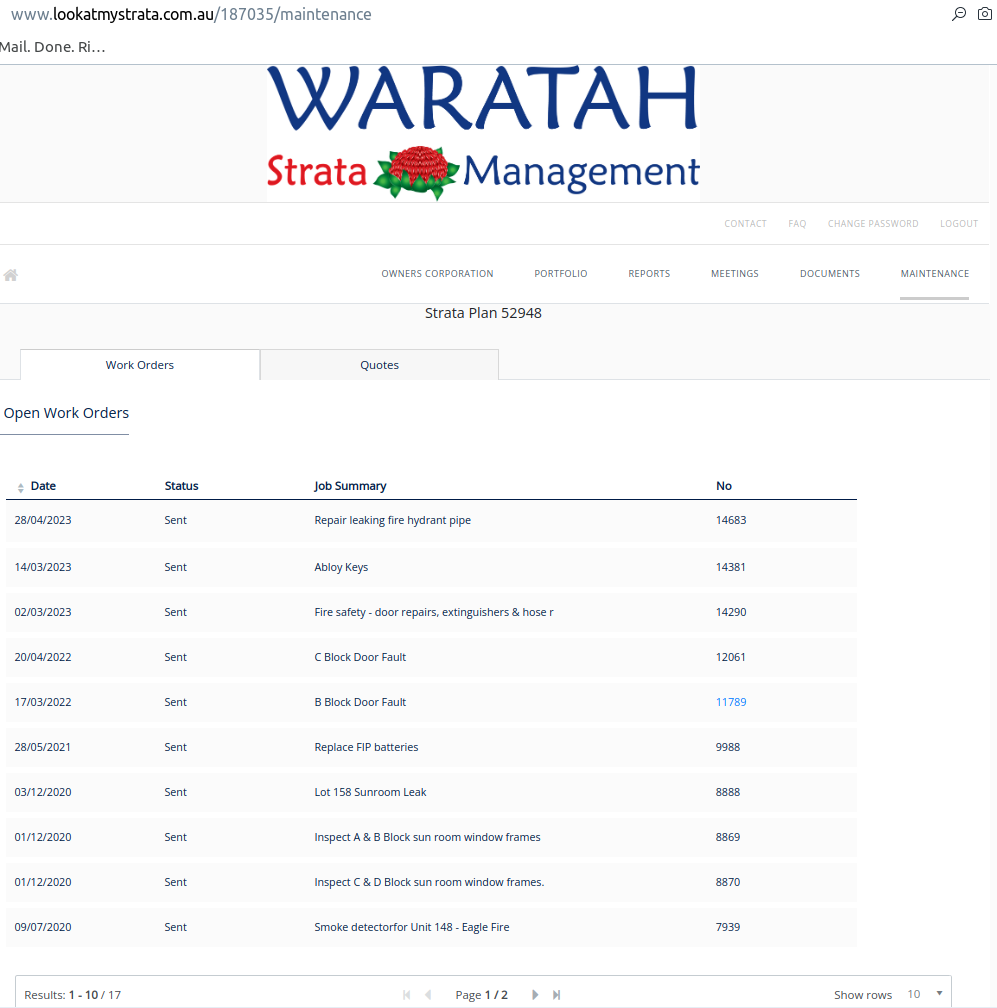Click the date 14/03/2023 cell
The width and height of the screenshot is (997, 1008).
[x=42, y=567]
